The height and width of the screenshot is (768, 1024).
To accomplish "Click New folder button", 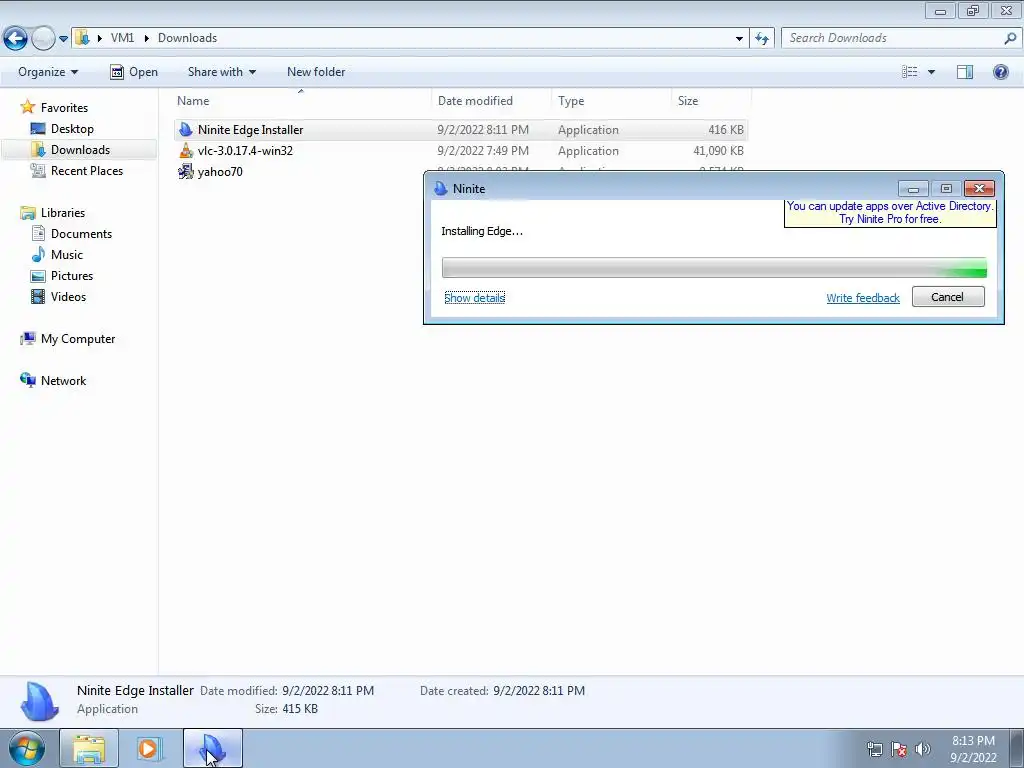I will click(x=316, y=72).
